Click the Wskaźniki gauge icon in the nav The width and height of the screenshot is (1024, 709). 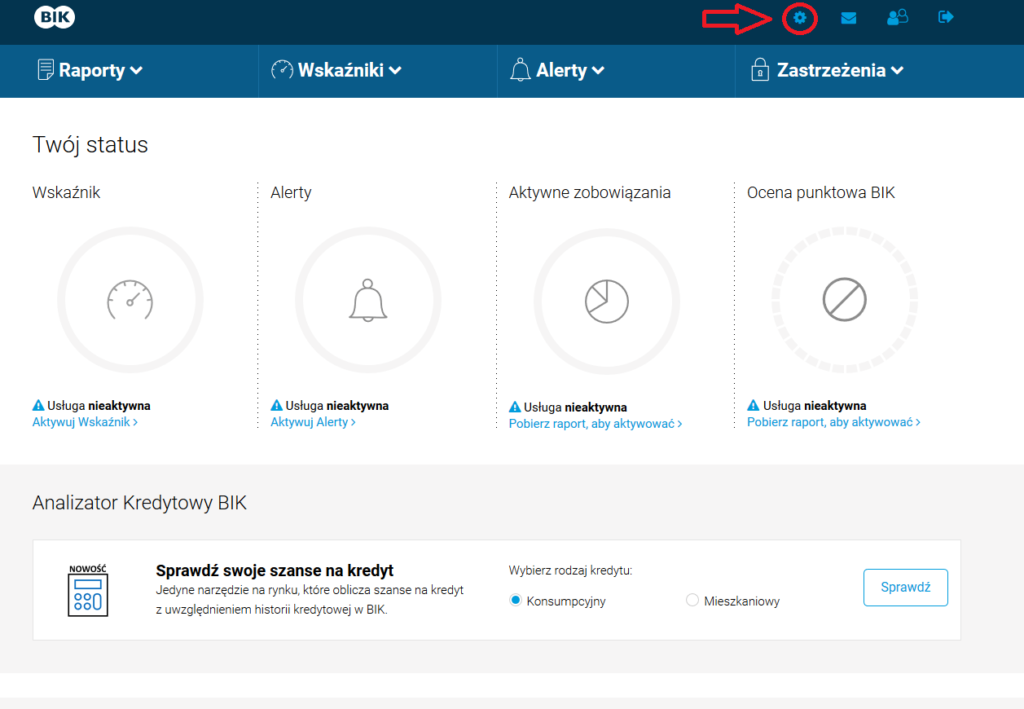282,69
